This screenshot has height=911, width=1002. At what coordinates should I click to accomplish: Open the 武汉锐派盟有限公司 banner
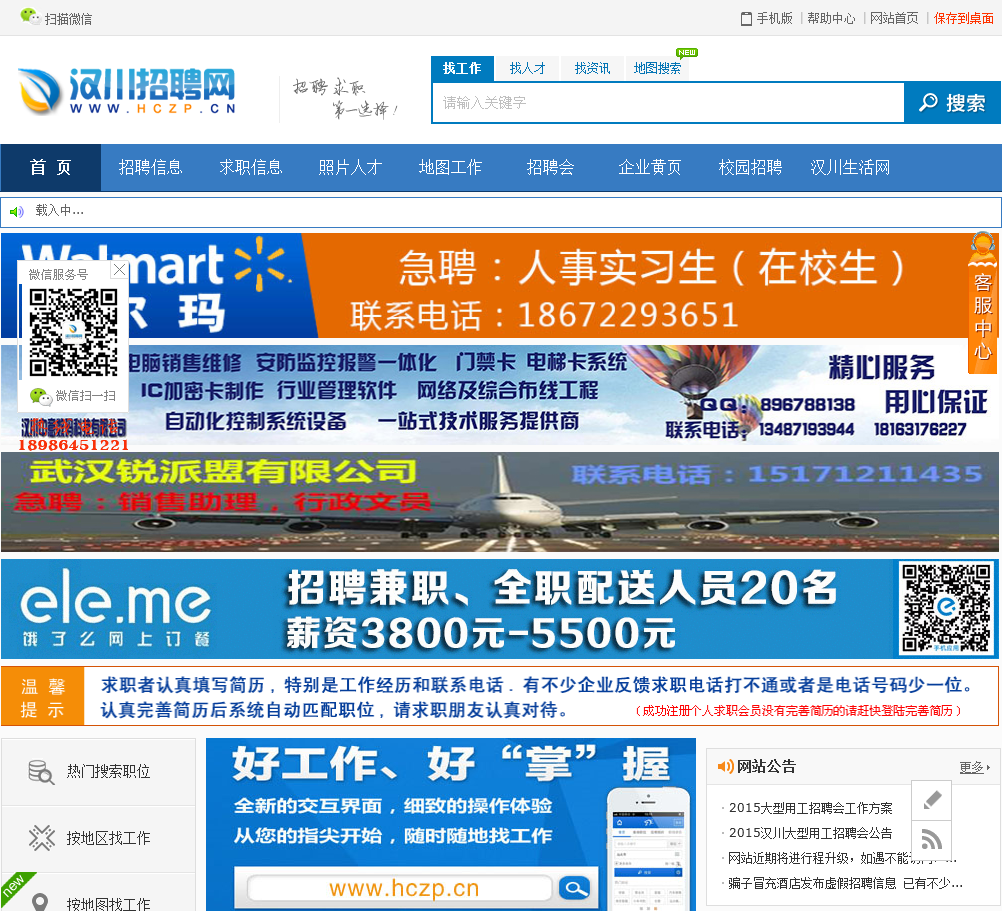tap(500, 502)
